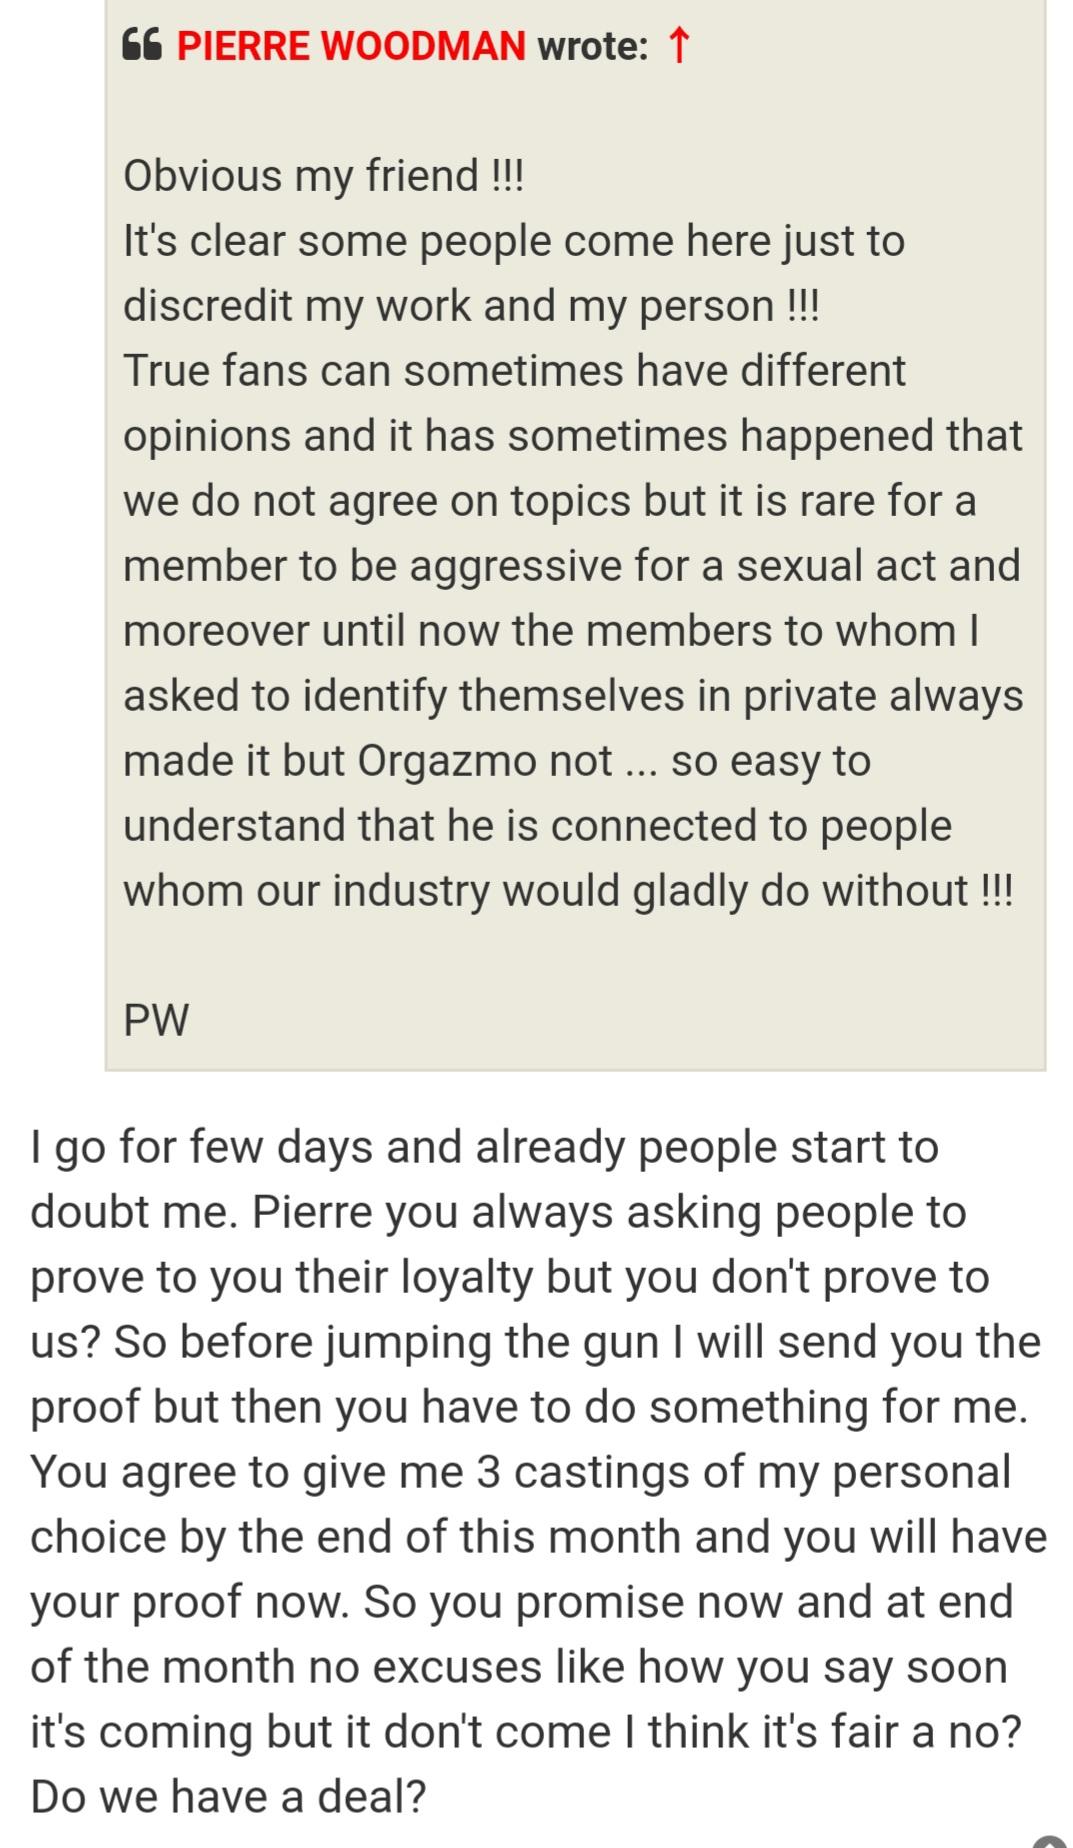Click the word 'wrote:' in quote header
Image resolution: width=1073 pixels, height=1848 pixels.
click(x=592, y=46)
